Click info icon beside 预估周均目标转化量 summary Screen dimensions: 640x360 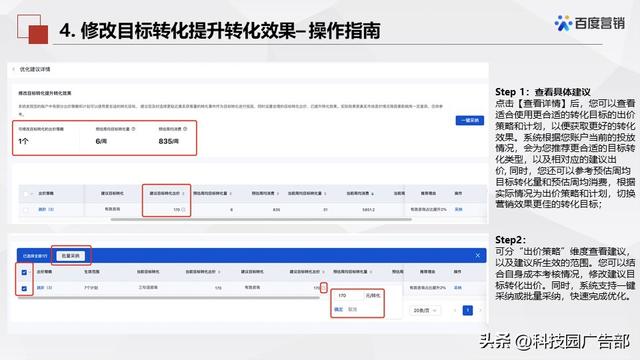coord(133,129)
